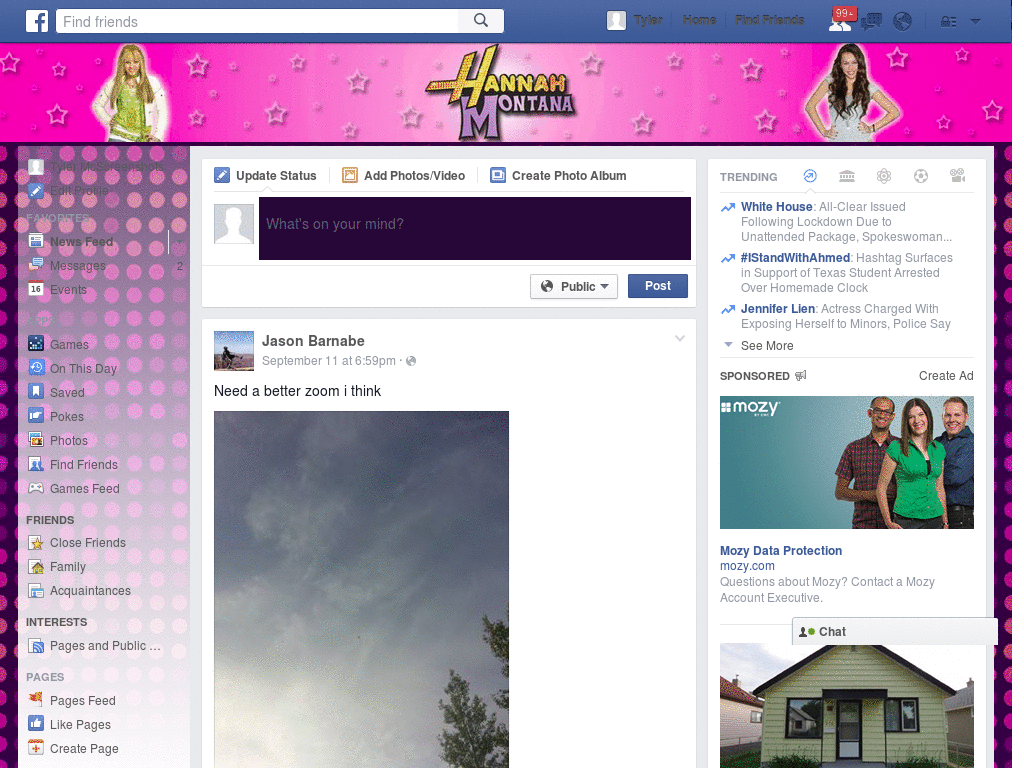This screenshot has width=1024, height=768.
Task: Select the Top Trends arrow icon
Action: (x=810, y=176)
